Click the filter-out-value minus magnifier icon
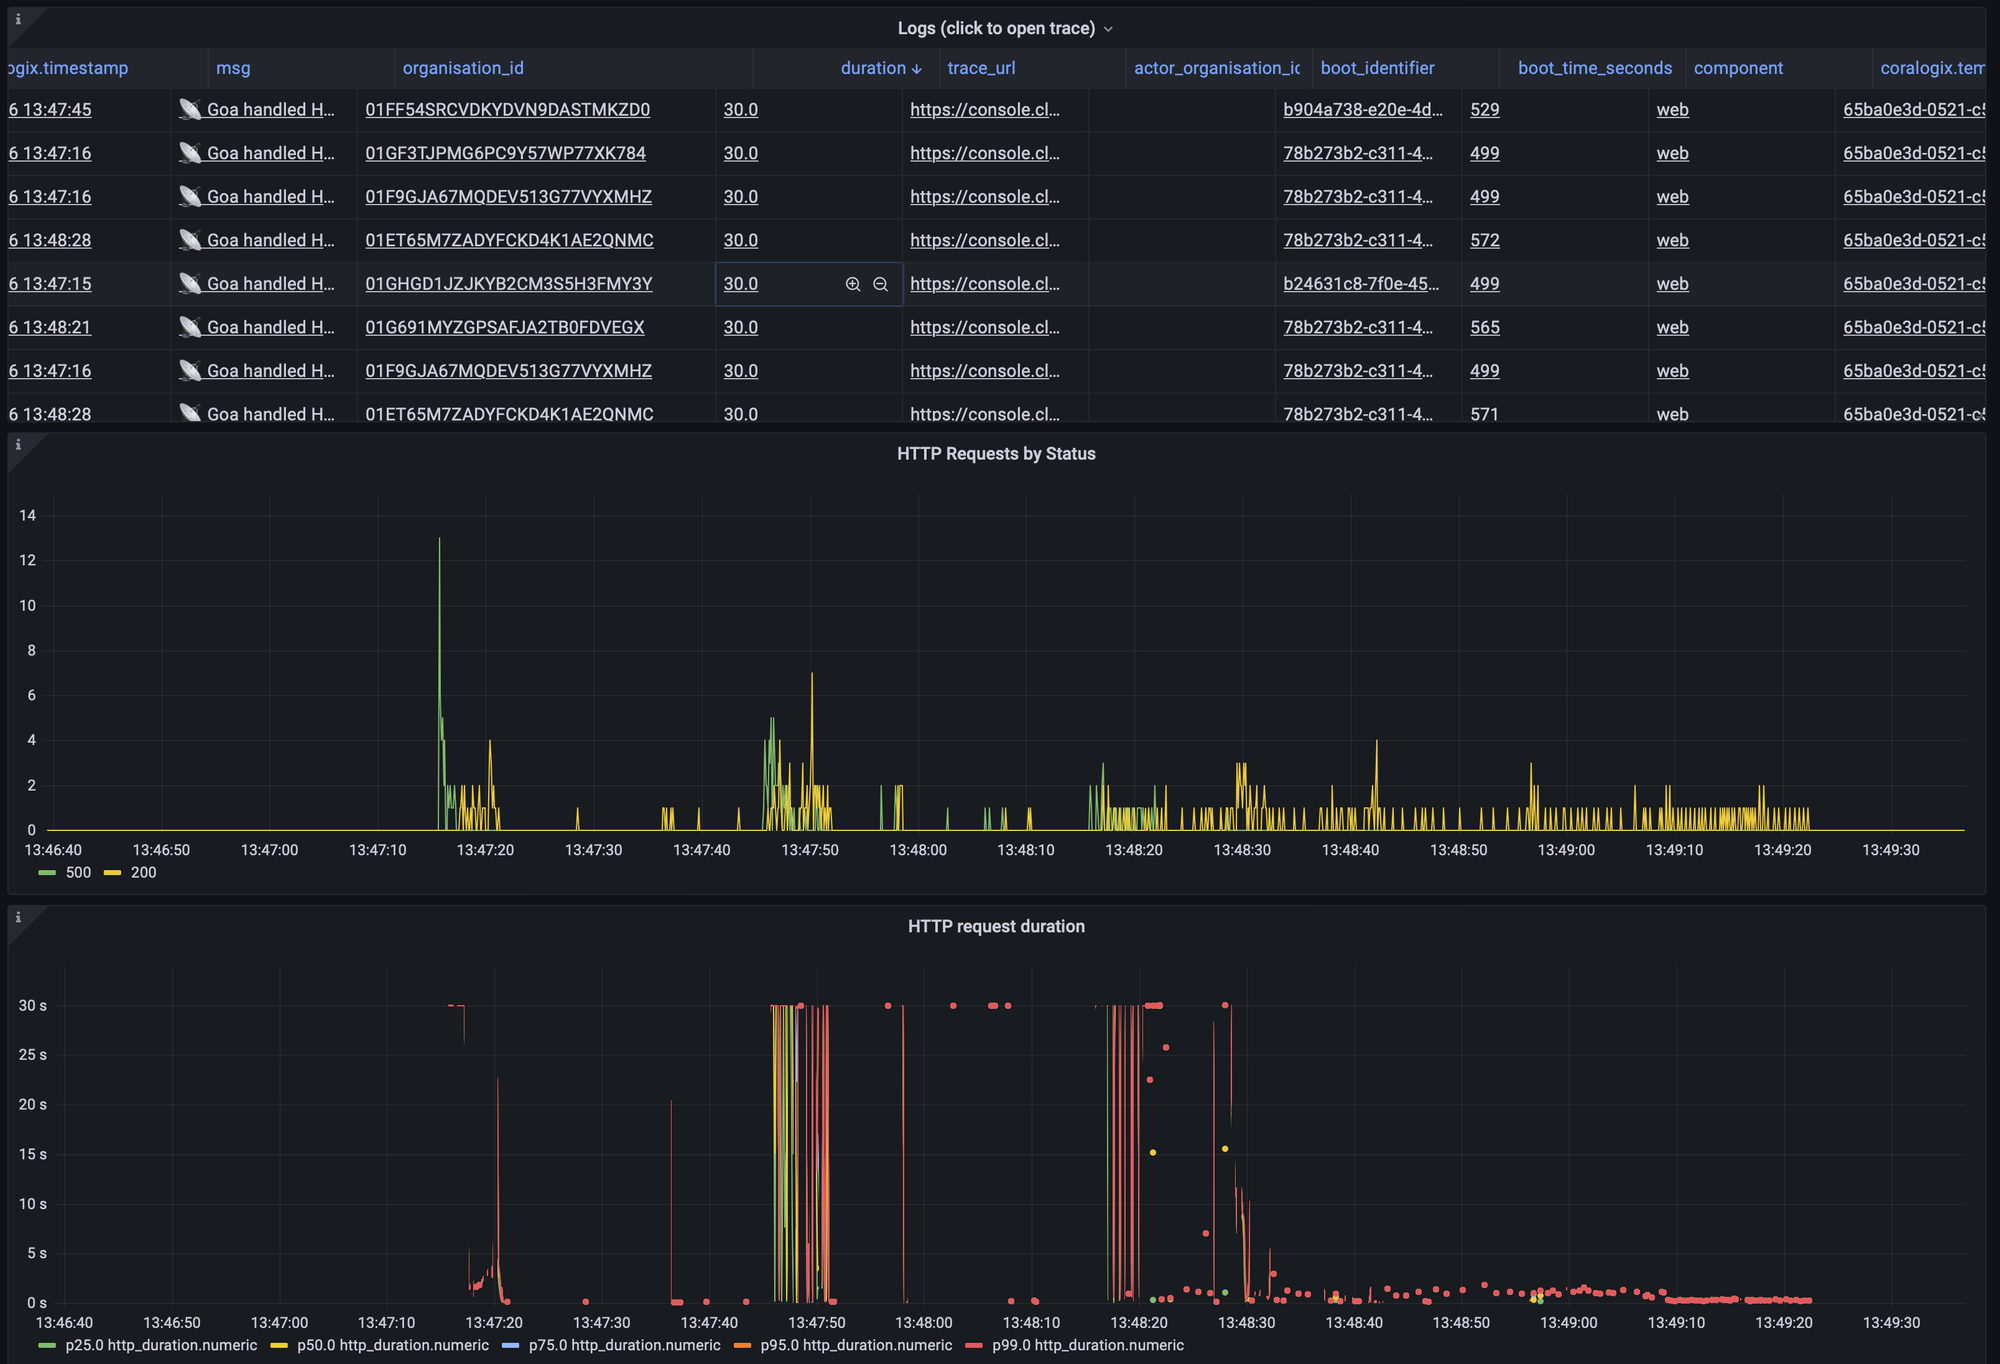 (x=880, y=284)
